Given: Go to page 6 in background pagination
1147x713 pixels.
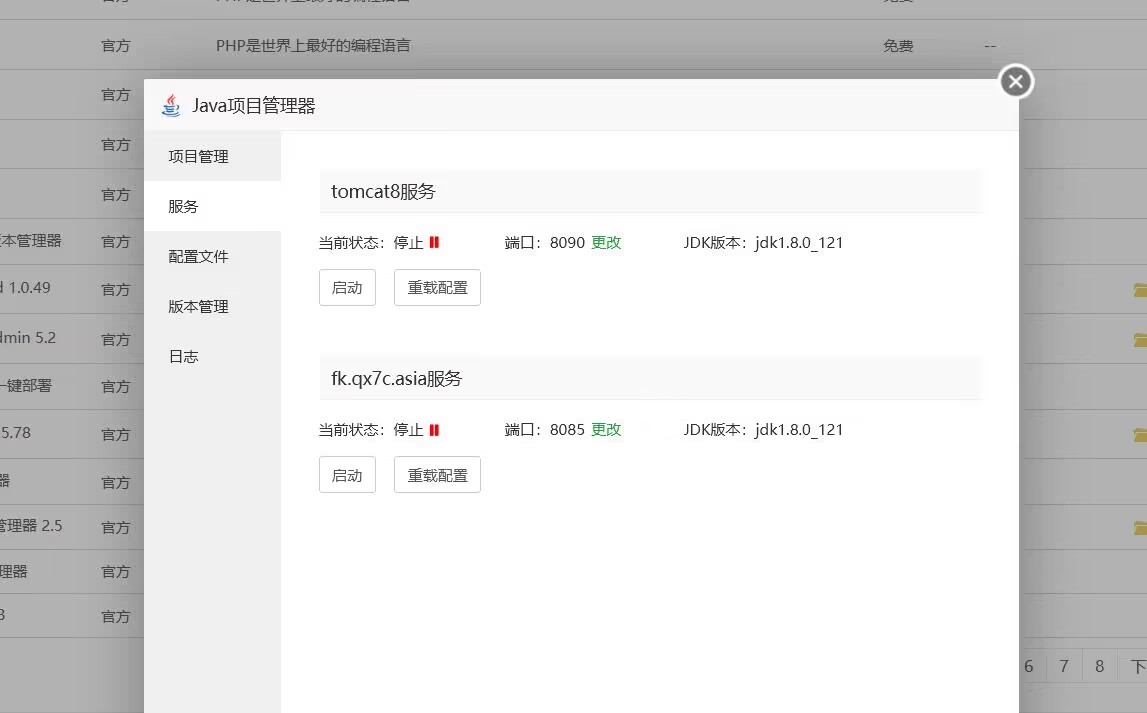Looking at the screenshot, I should (x=1028, y=666).
